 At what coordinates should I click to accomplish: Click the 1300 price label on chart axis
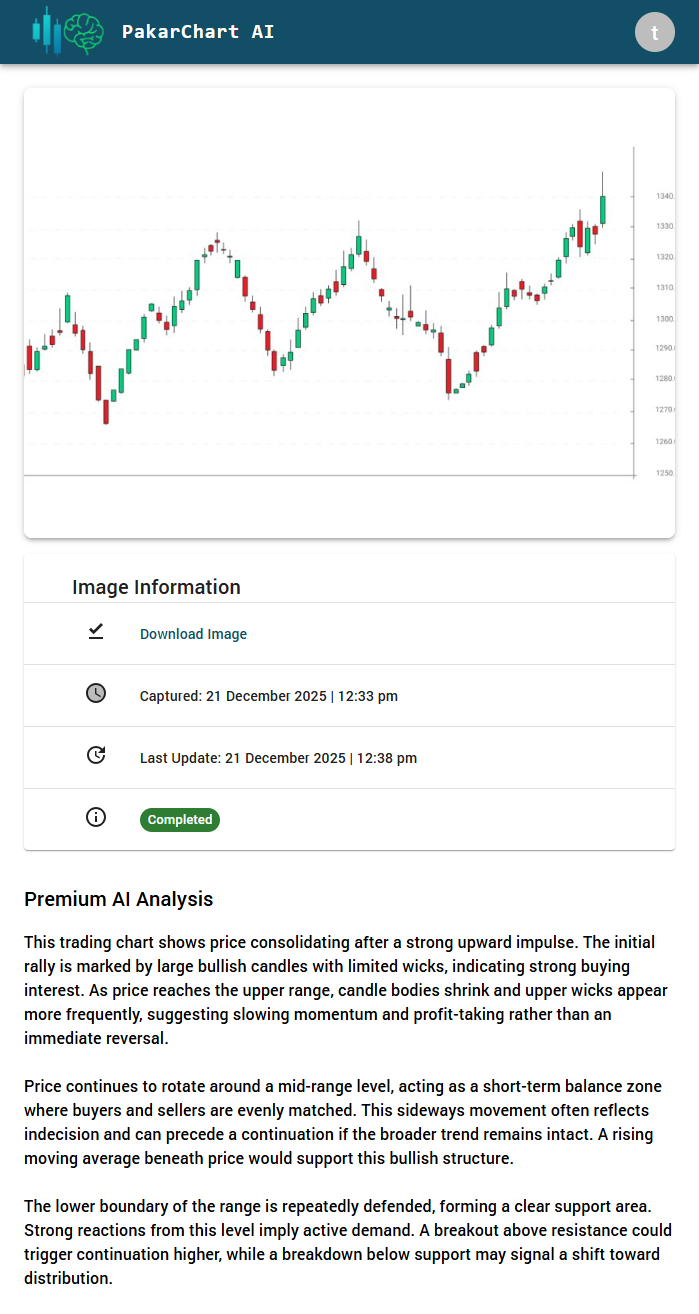[x=665, y=319]
